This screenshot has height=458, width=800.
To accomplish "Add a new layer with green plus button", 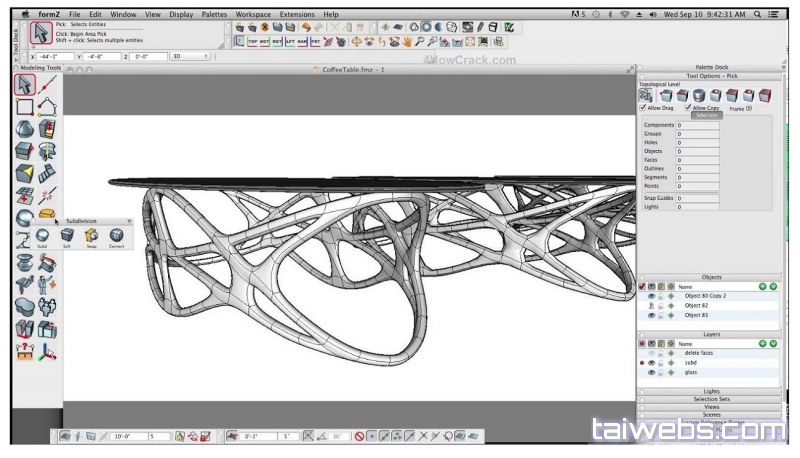I will 763,343.
